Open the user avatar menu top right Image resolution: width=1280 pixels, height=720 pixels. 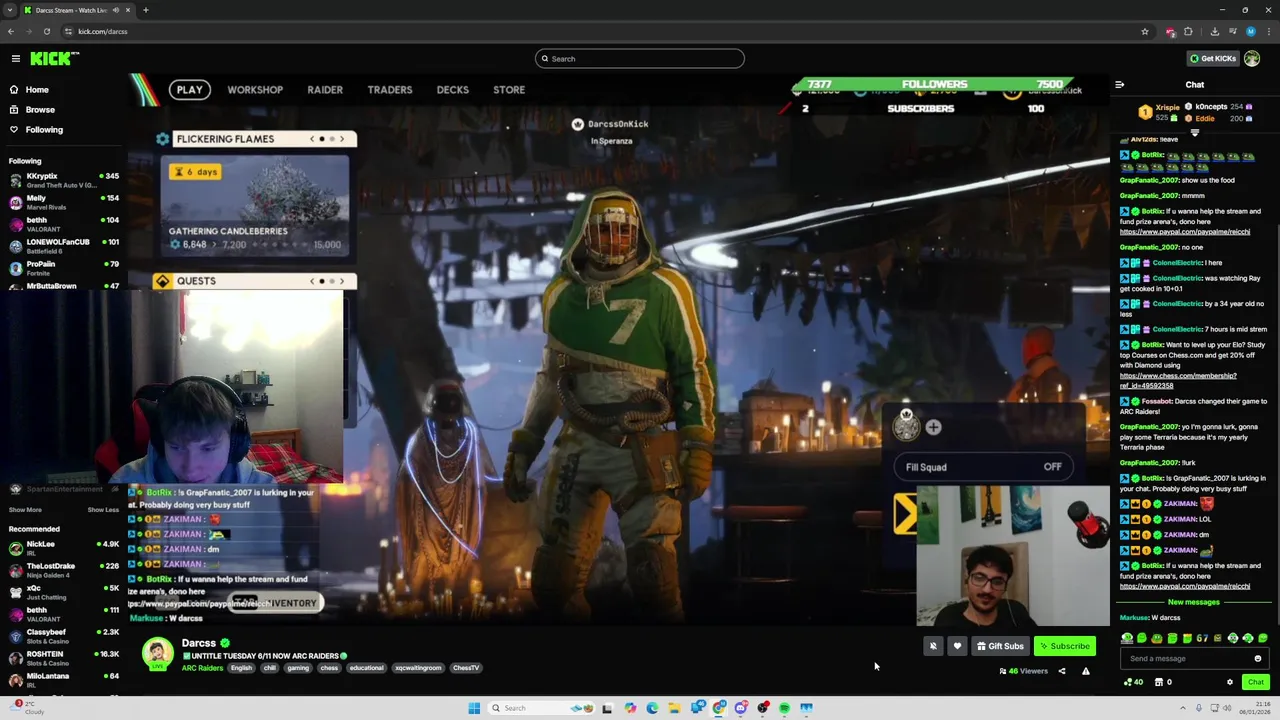[x=1252, y=58]
